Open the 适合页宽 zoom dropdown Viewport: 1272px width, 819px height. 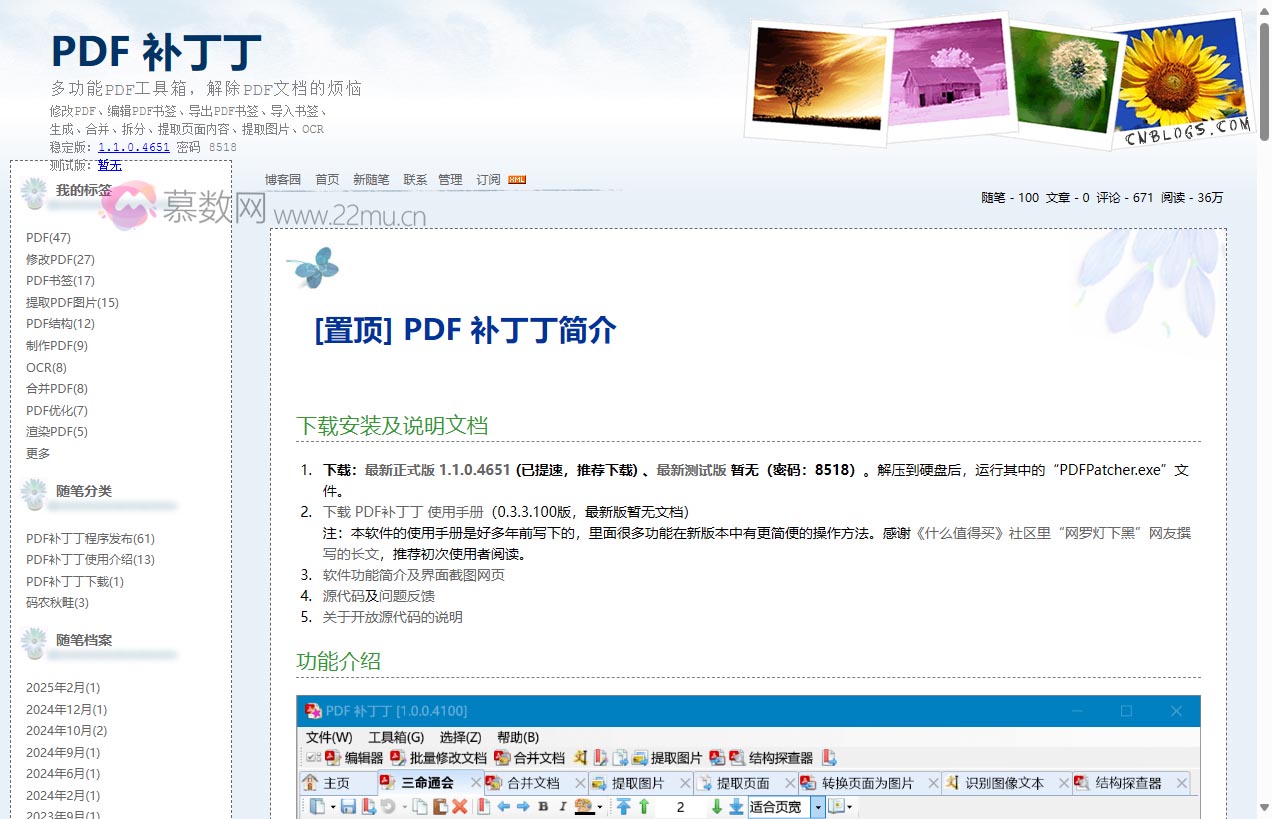coord(776,805)
